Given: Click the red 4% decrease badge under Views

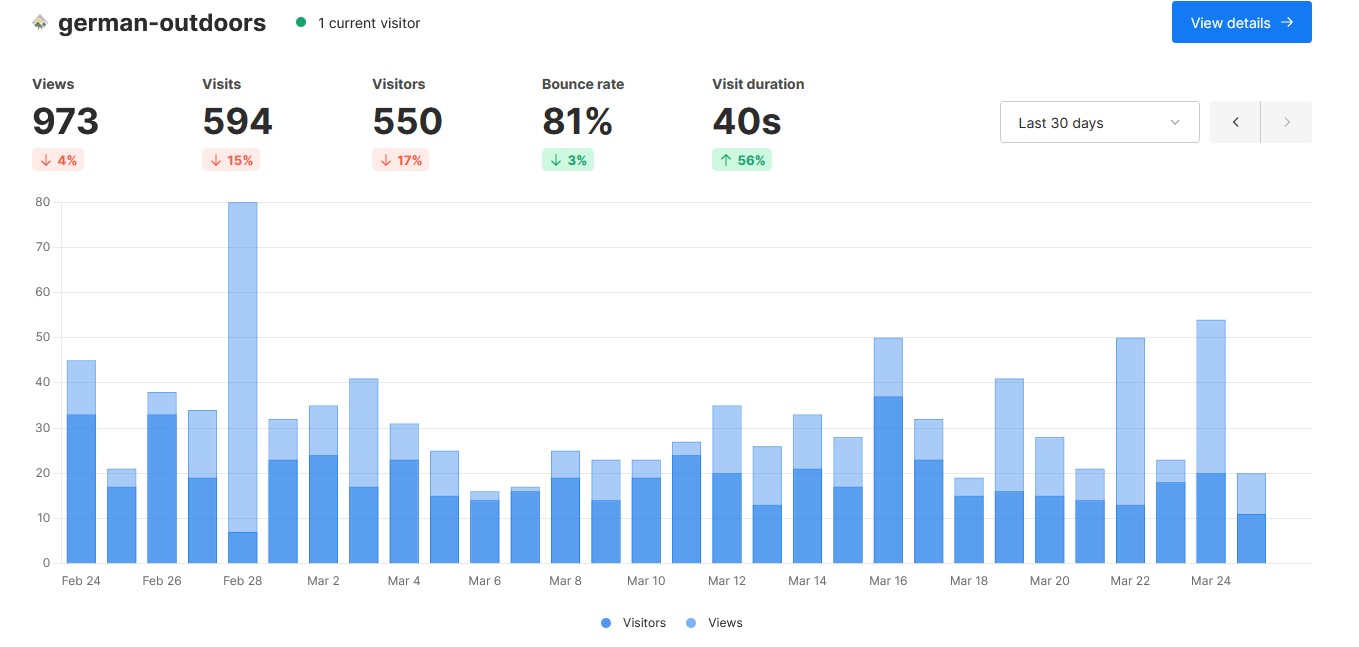Looking at the screenshot, I should click(58, 159).
